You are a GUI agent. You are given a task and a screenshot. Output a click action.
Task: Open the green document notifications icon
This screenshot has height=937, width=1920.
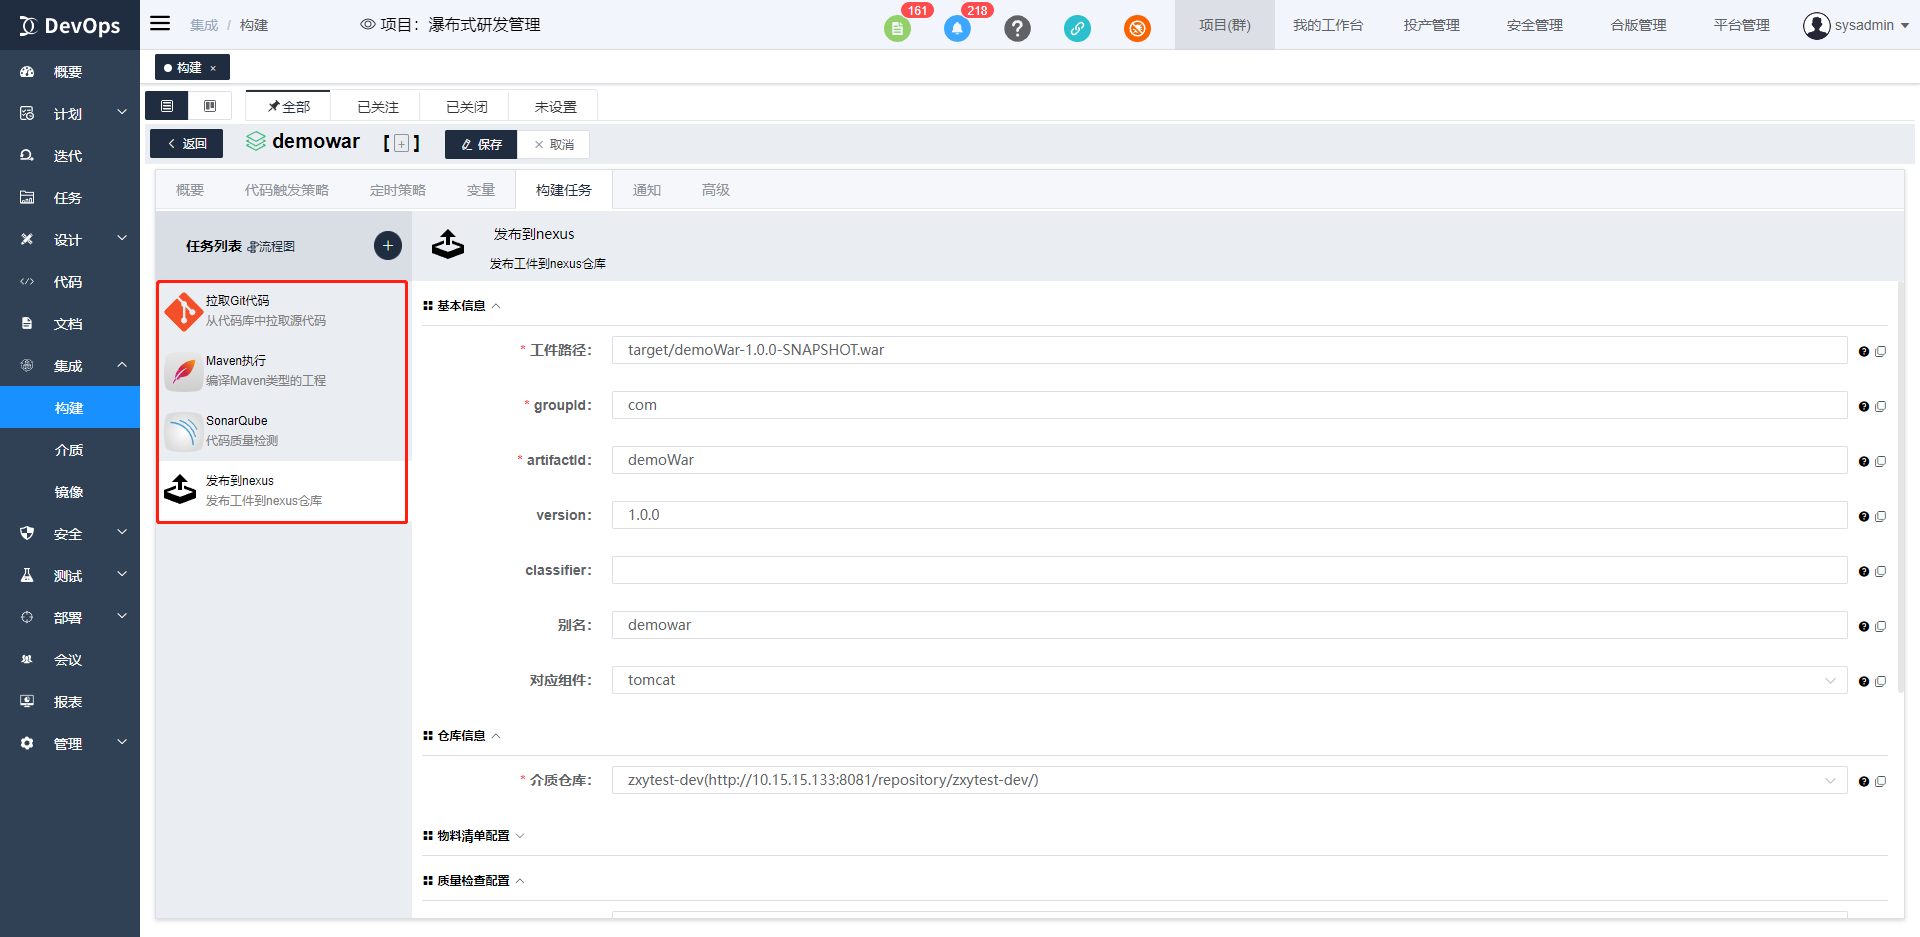(897, 29)
